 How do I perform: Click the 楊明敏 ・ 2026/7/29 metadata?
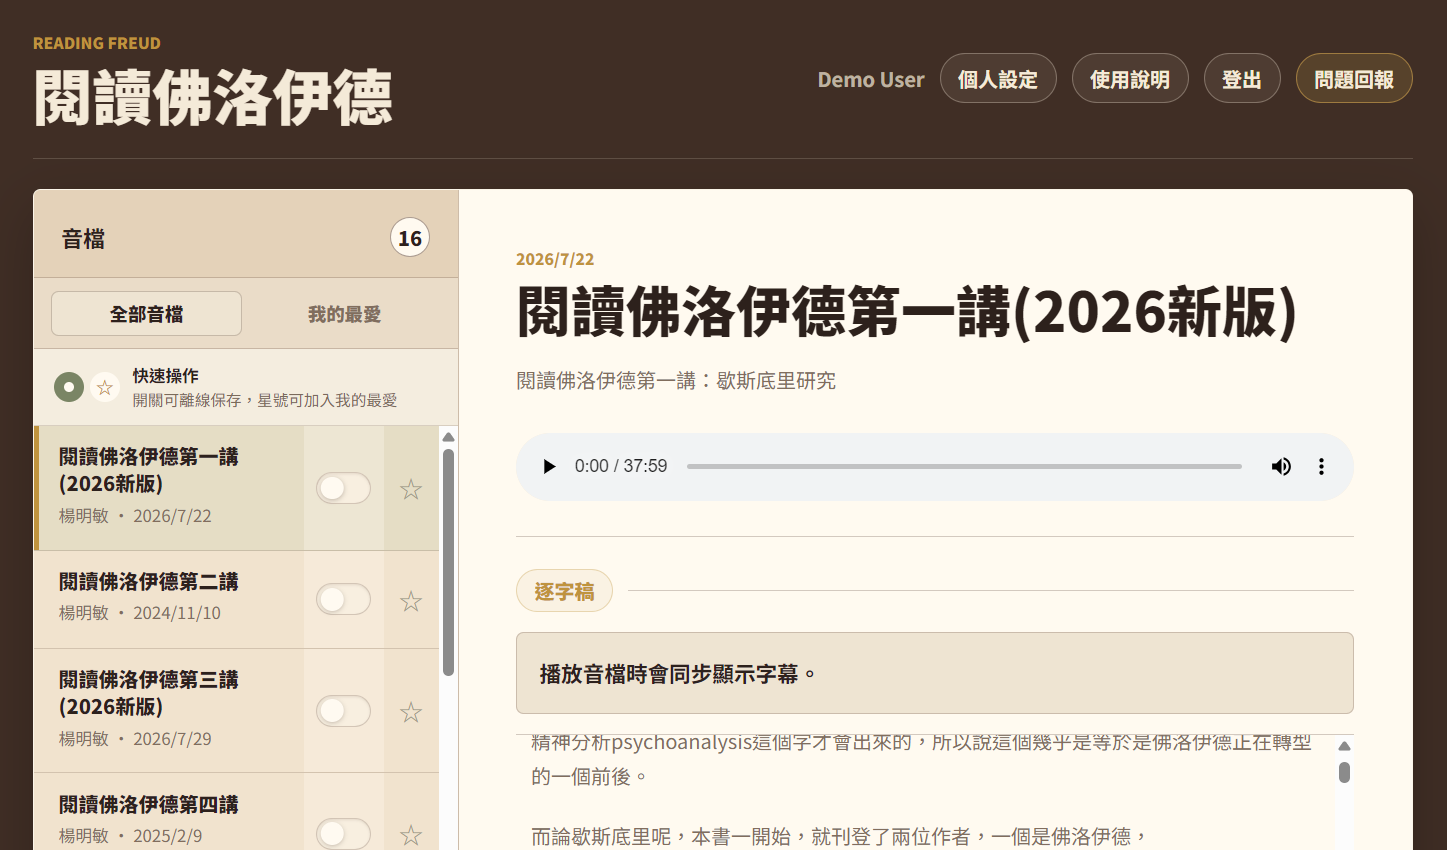135,739
